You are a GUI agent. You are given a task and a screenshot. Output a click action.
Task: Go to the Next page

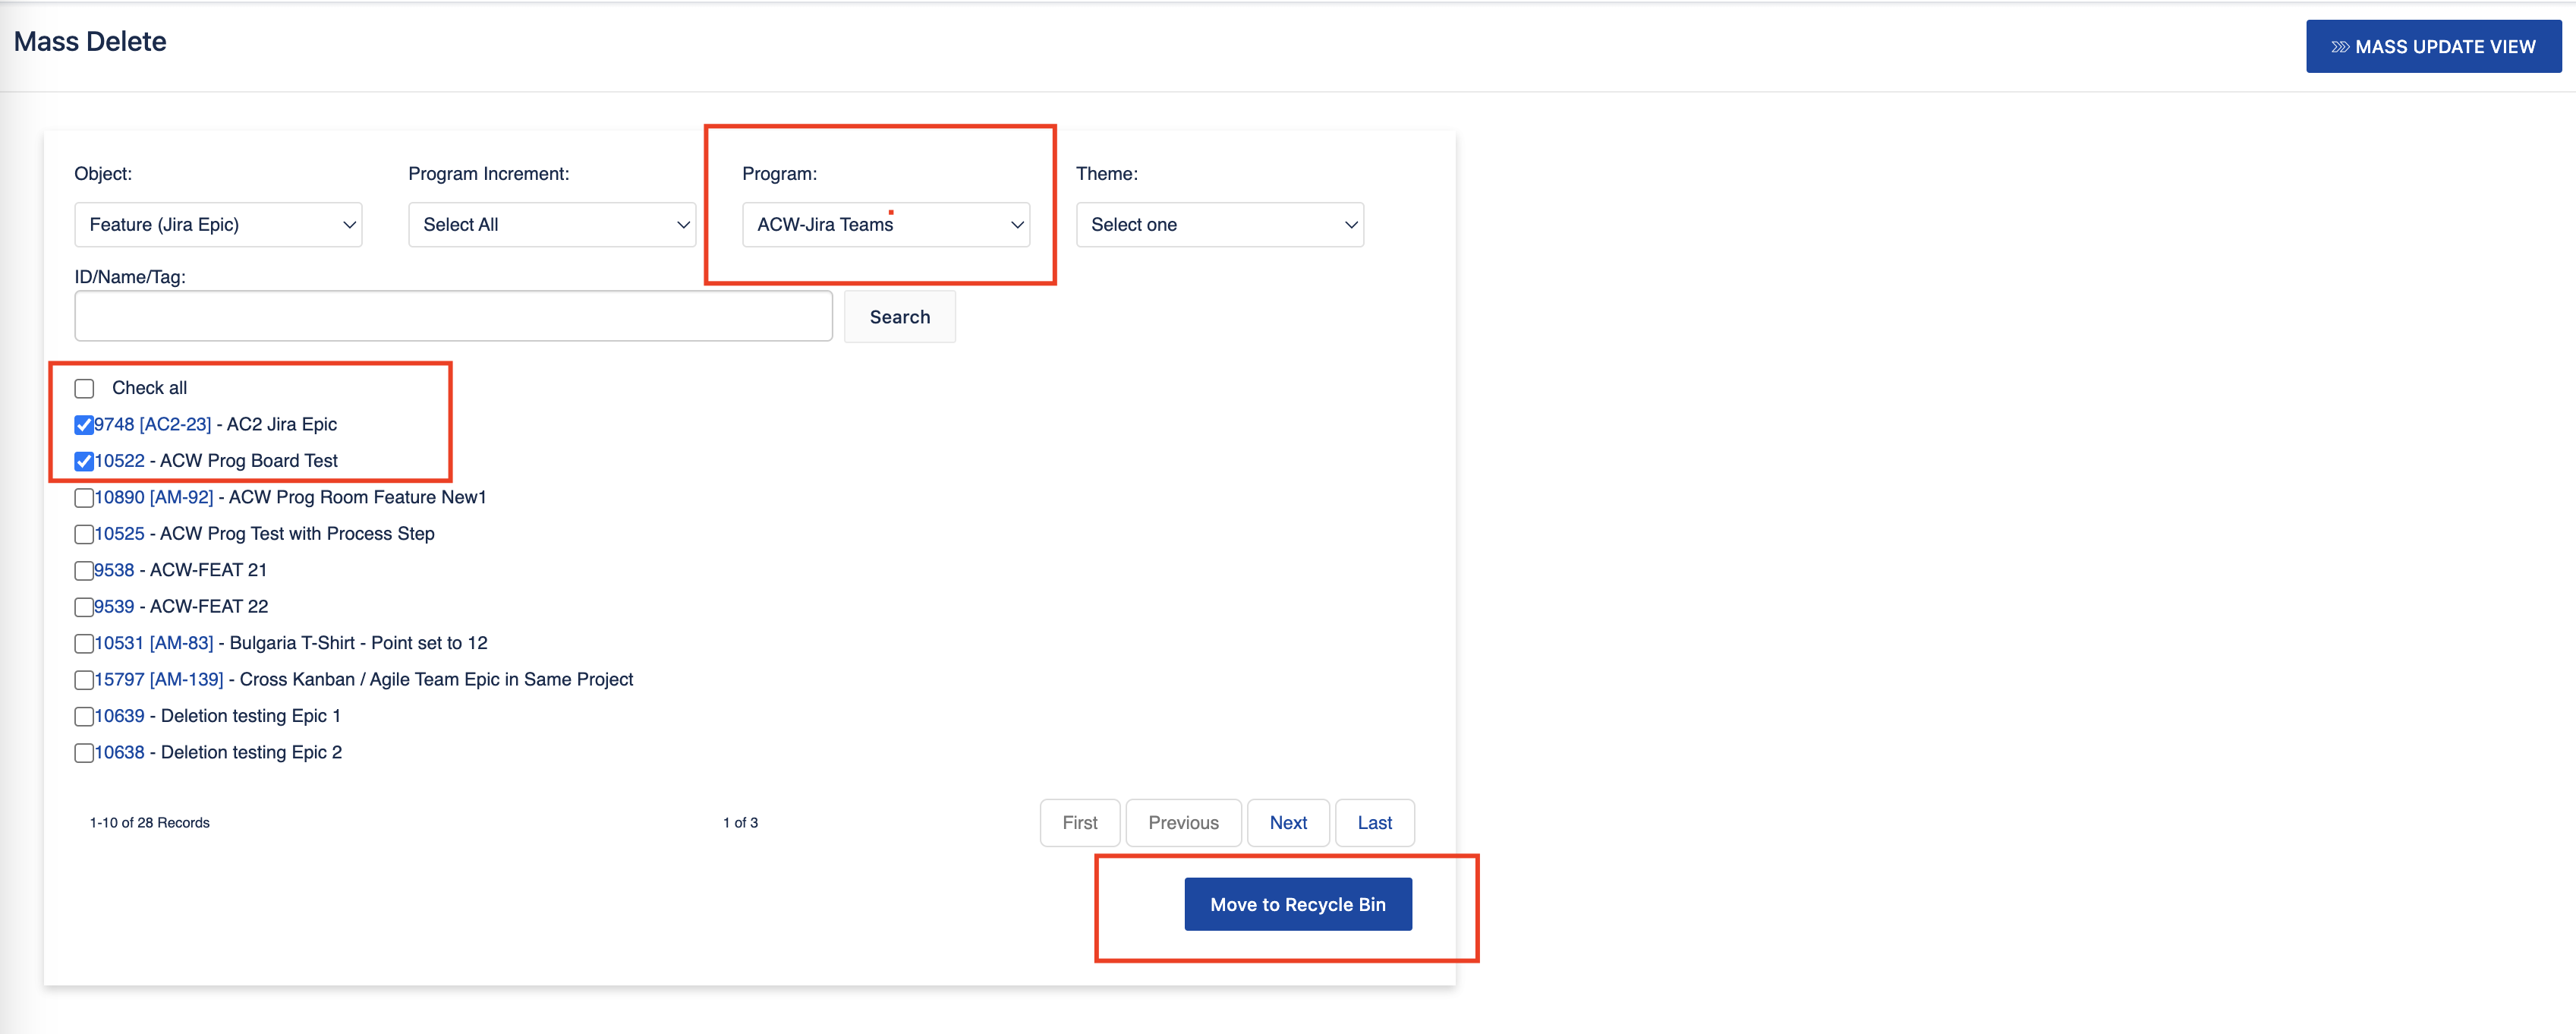point(1287,822)
